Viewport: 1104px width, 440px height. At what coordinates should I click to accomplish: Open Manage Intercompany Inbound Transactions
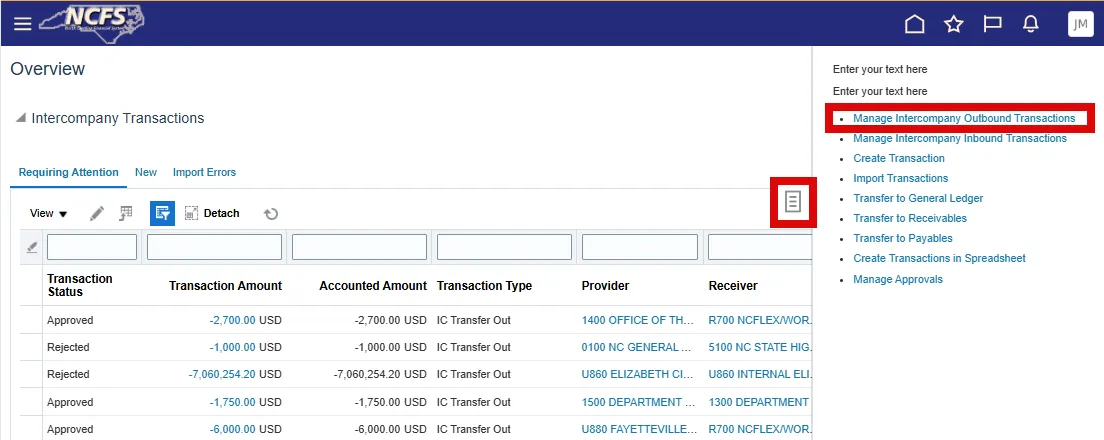tap(960, 138)
